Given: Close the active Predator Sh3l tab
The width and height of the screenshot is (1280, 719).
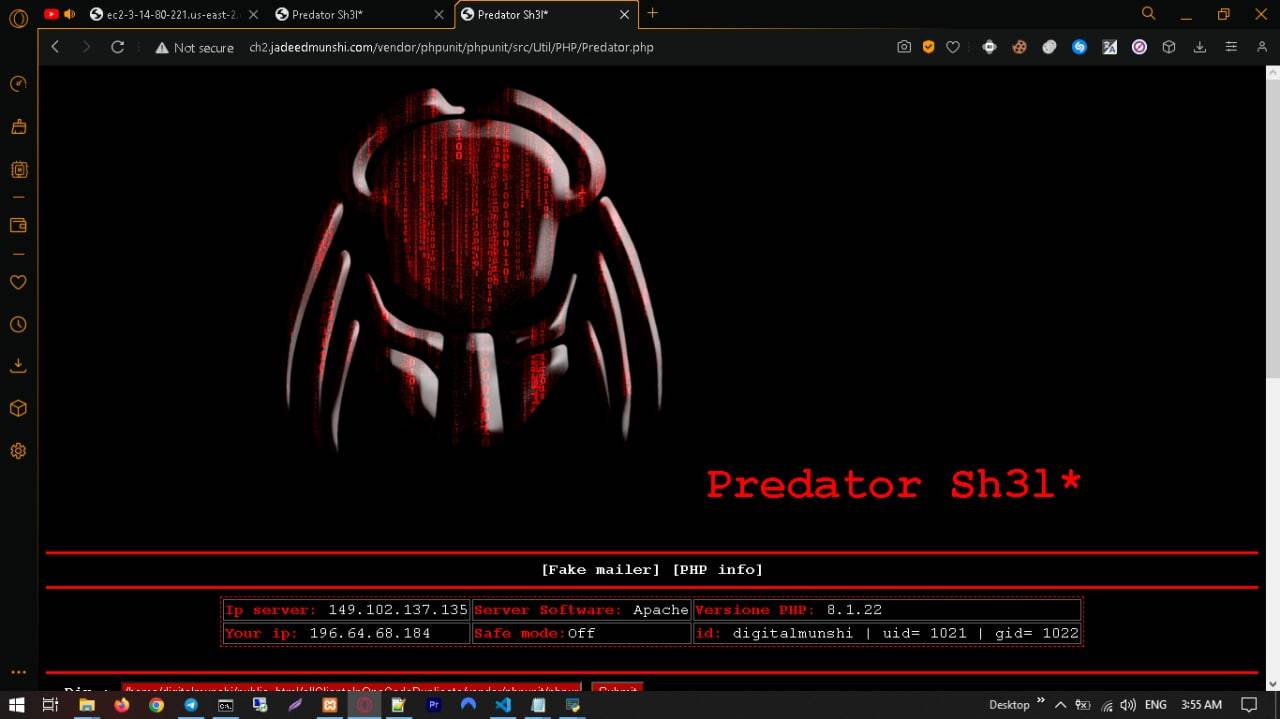Looking at the screenshot, I should click(625, 15).
